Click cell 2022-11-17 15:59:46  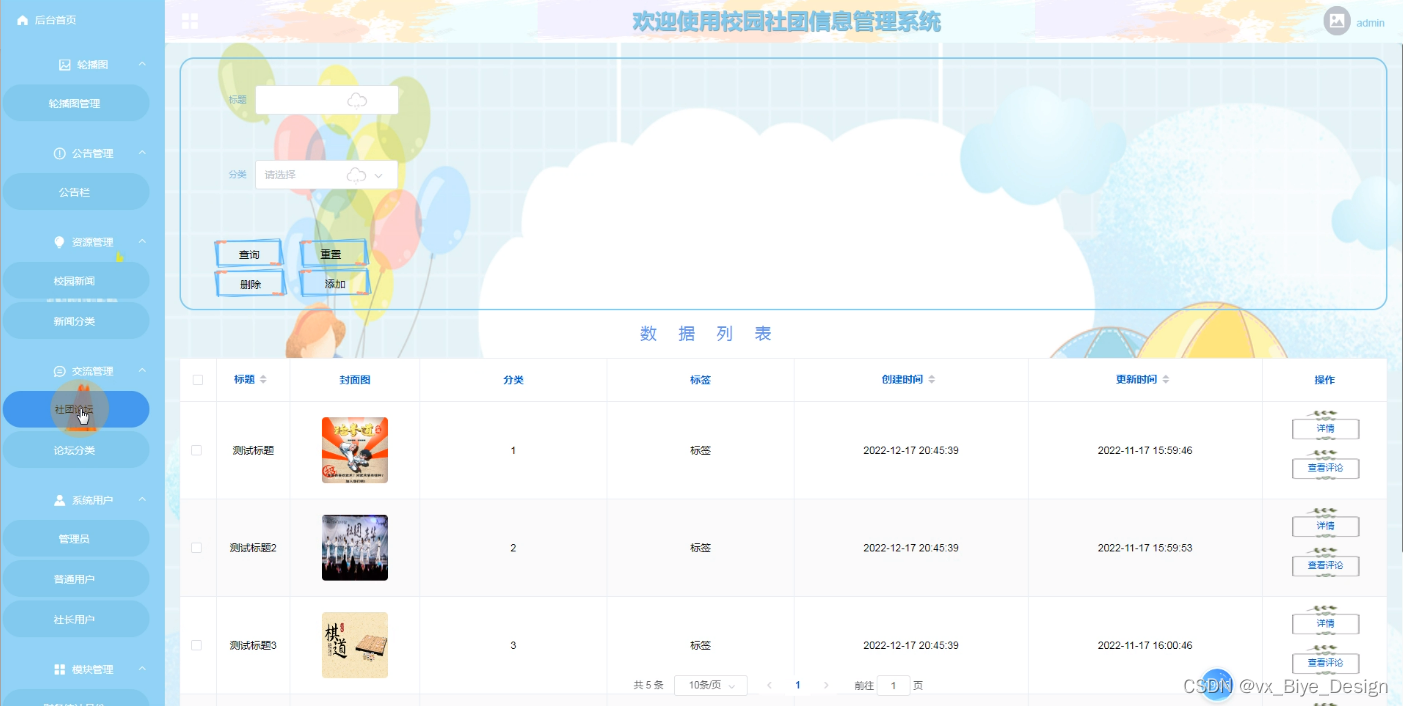tap(1145, 450)
